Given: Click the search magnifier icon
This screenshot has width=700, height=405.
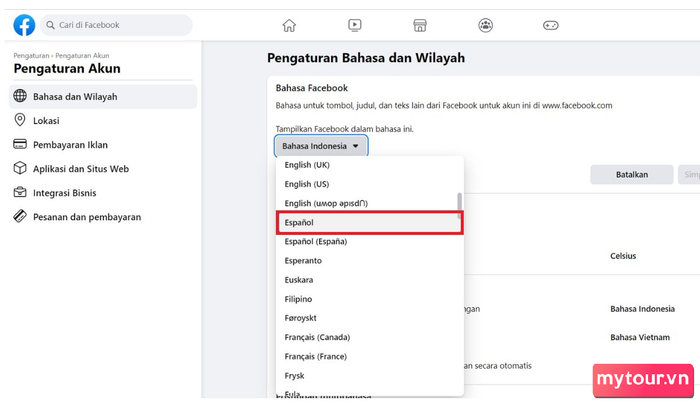Looking at the screenshot, I should point(50,25).
